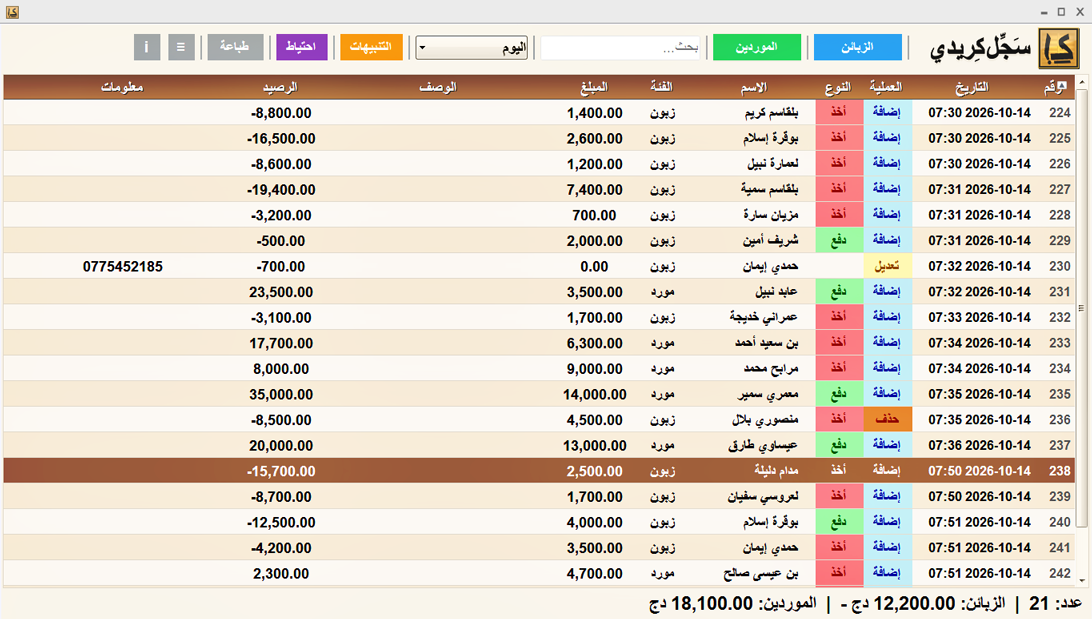Click the الموردين total 18,100.00 in status bar

(x=732, y=604)
